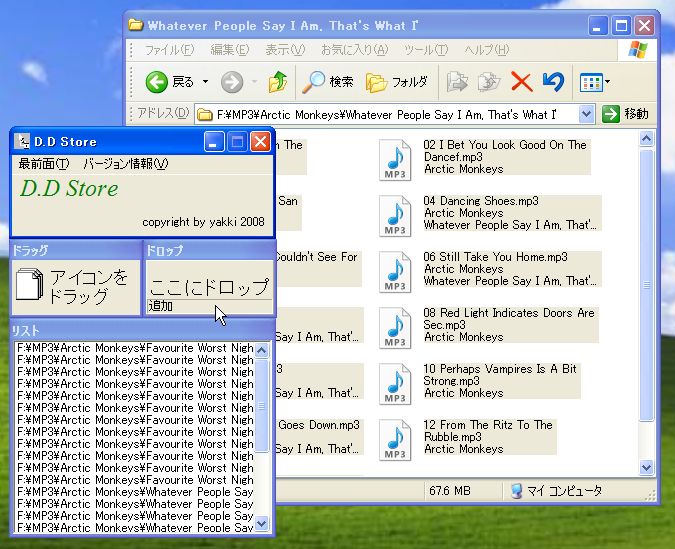Click scroll down arrow in D.D Store list

coord(261,524)
